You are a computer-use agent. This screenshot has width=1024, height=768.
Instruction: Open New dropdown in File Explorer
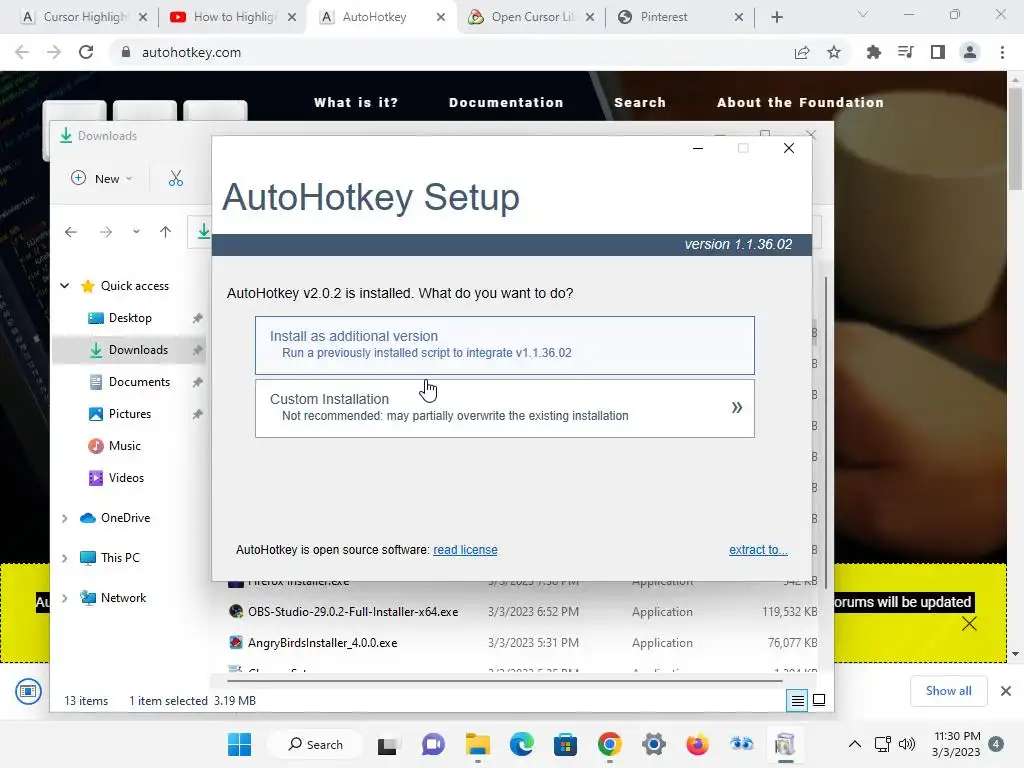[101, 178]
